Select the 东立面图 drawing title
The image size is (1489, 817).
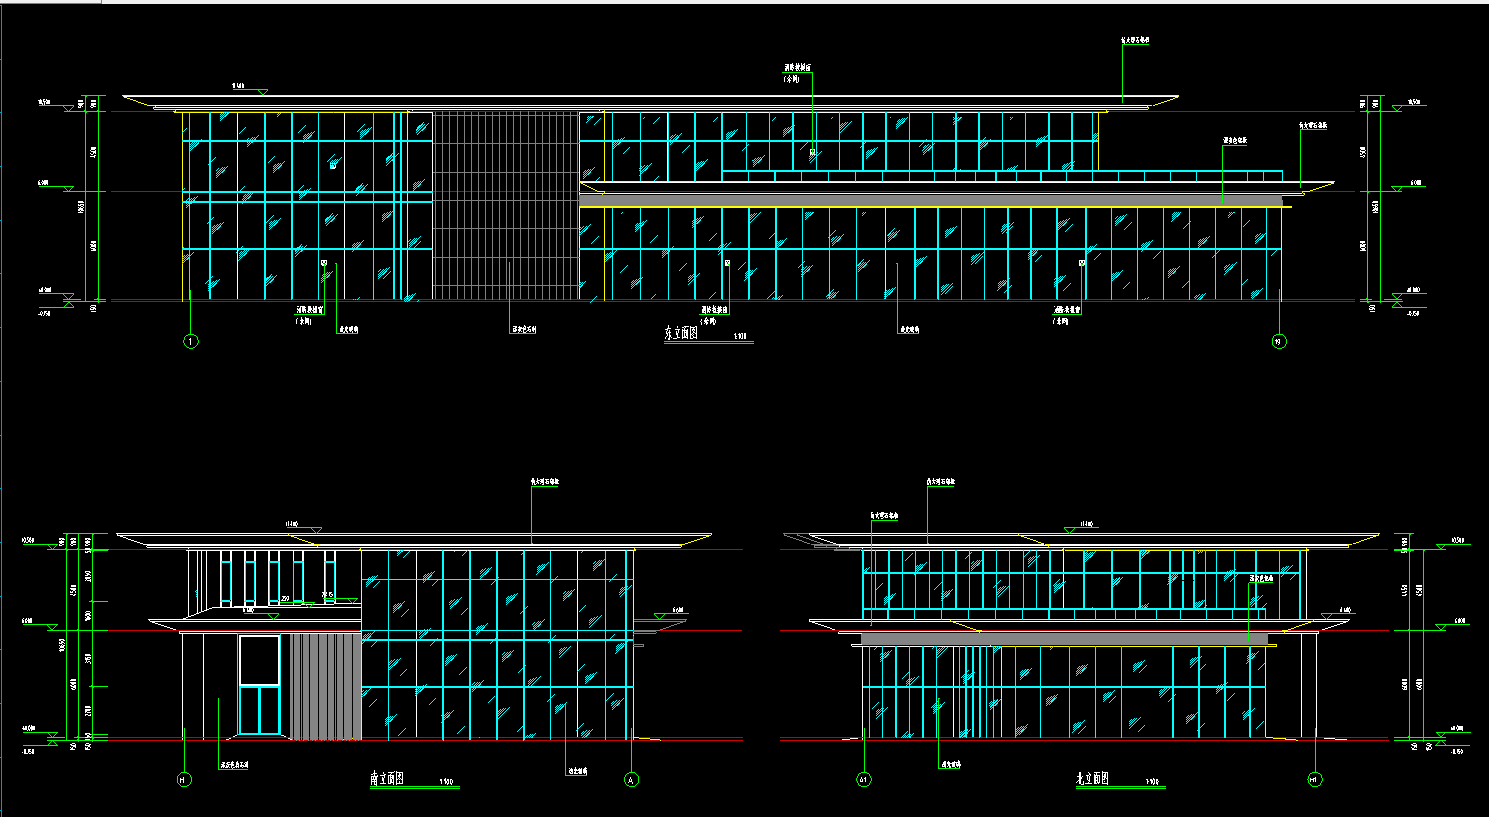coord(681,334)
